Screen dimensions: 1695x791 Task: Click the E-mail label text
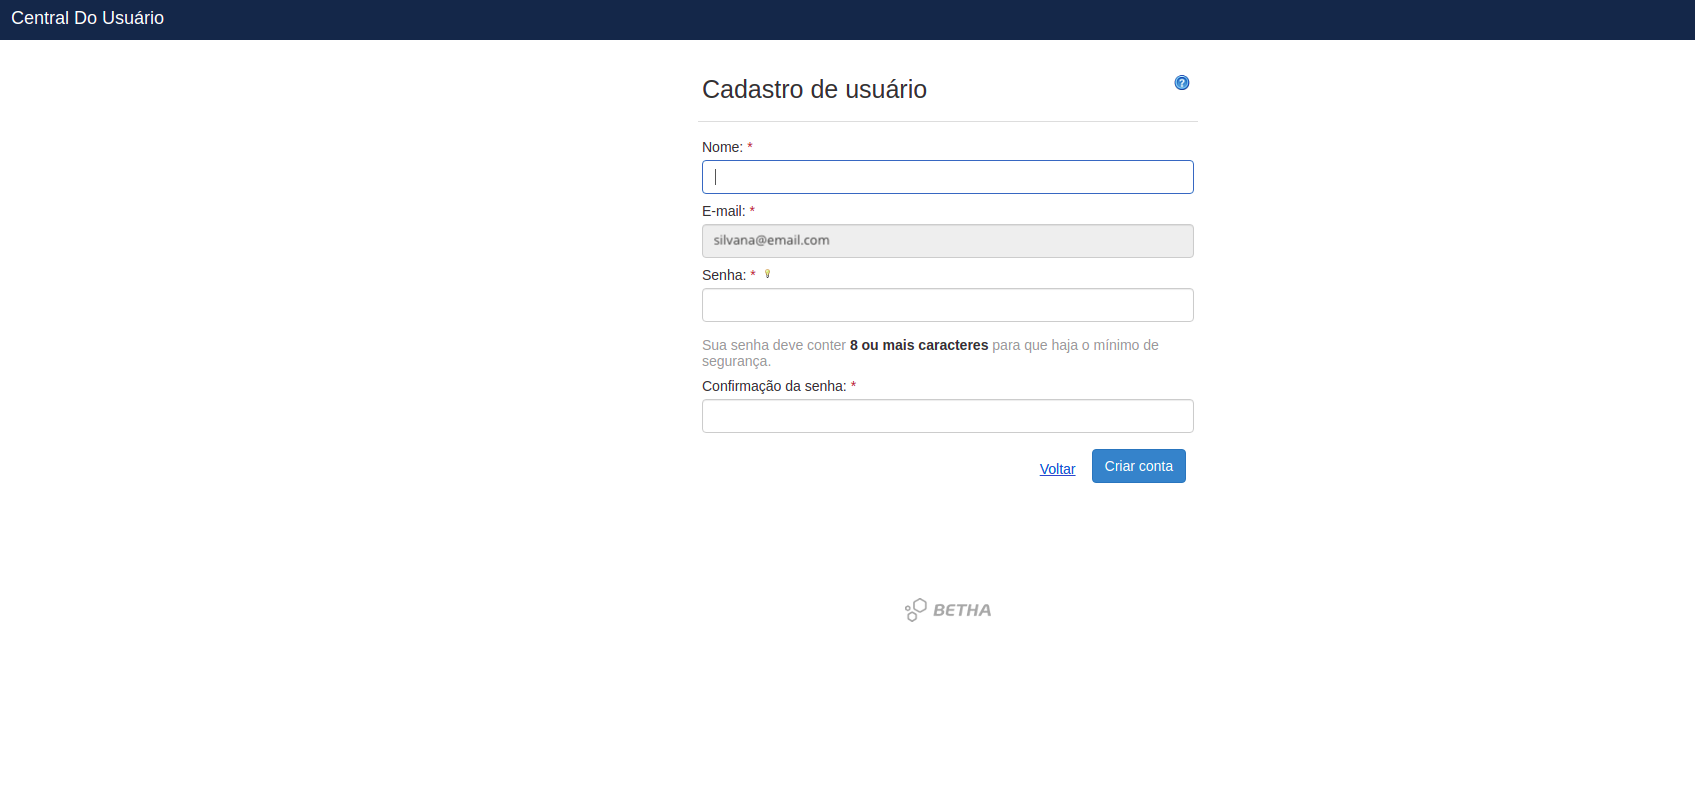[x=723, y=211]
